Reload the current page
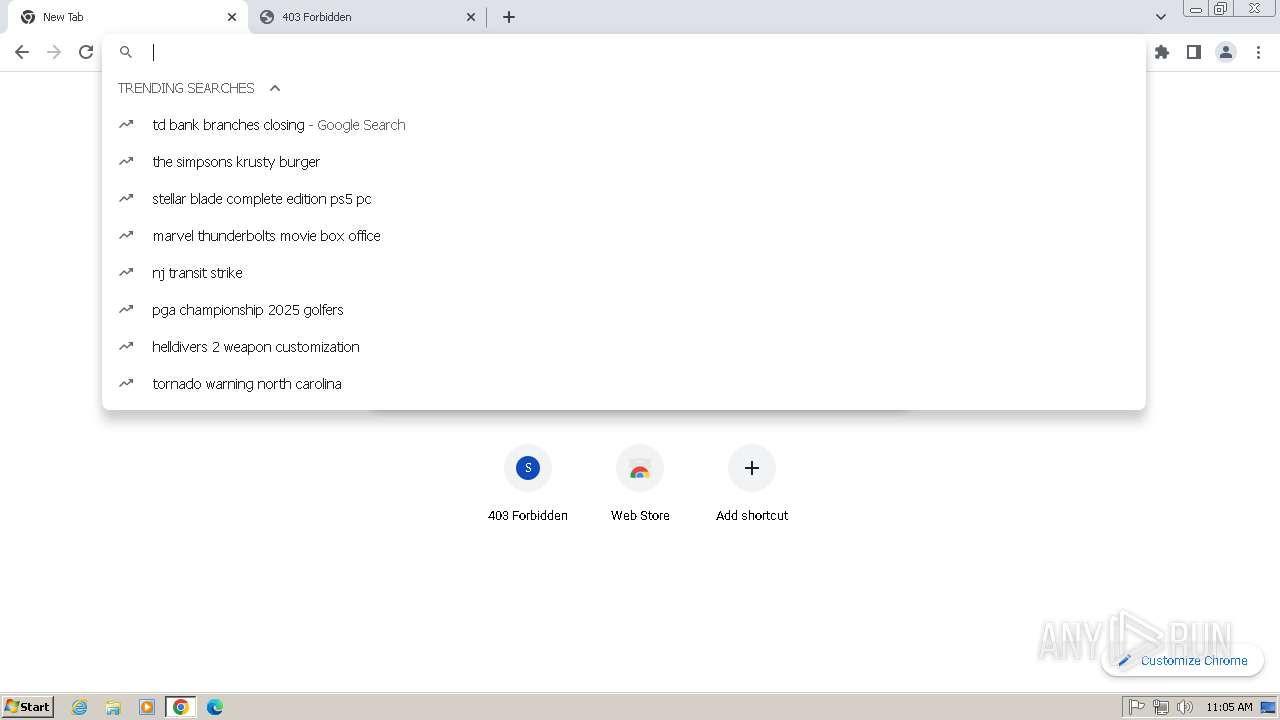Viewport: 1280px width, 720px height. click(x=86, y=52)
